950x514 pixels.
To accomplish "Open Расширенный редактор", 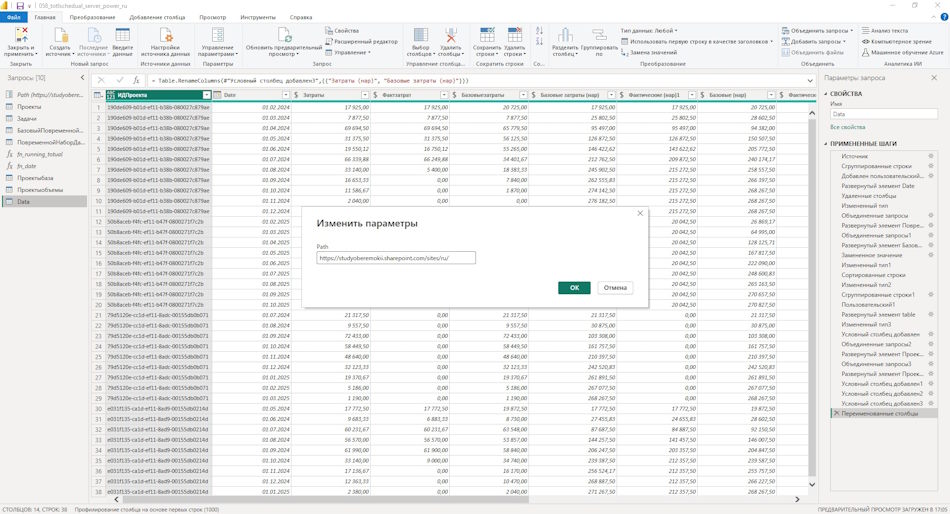I will [362, 41].
